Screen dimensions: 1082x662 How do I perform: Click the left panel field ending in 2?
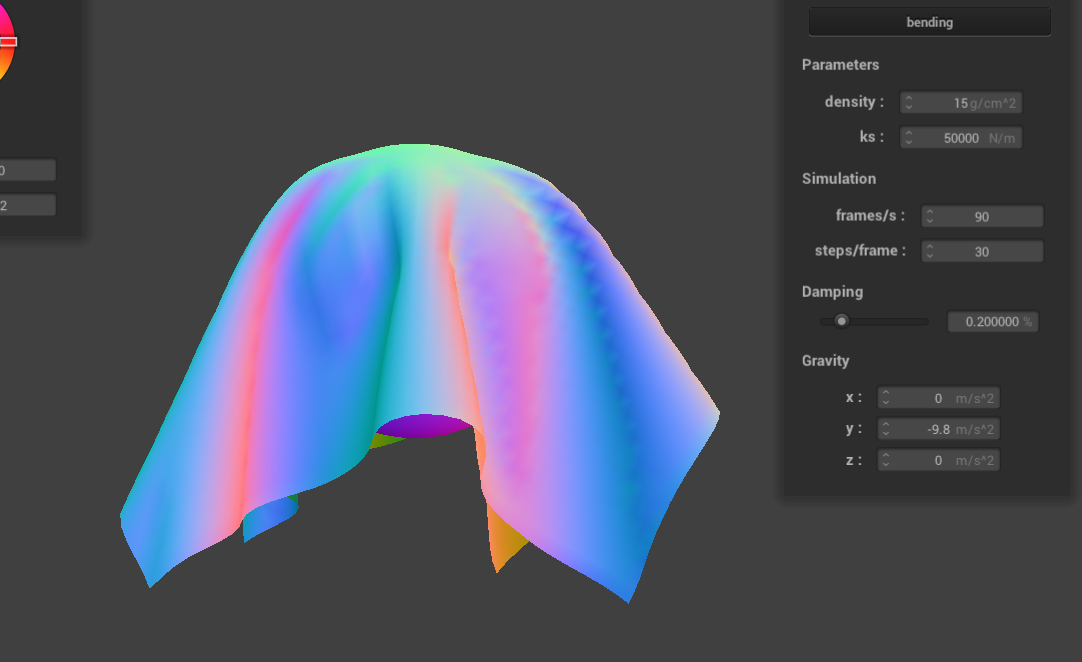[x=26, y=205]
